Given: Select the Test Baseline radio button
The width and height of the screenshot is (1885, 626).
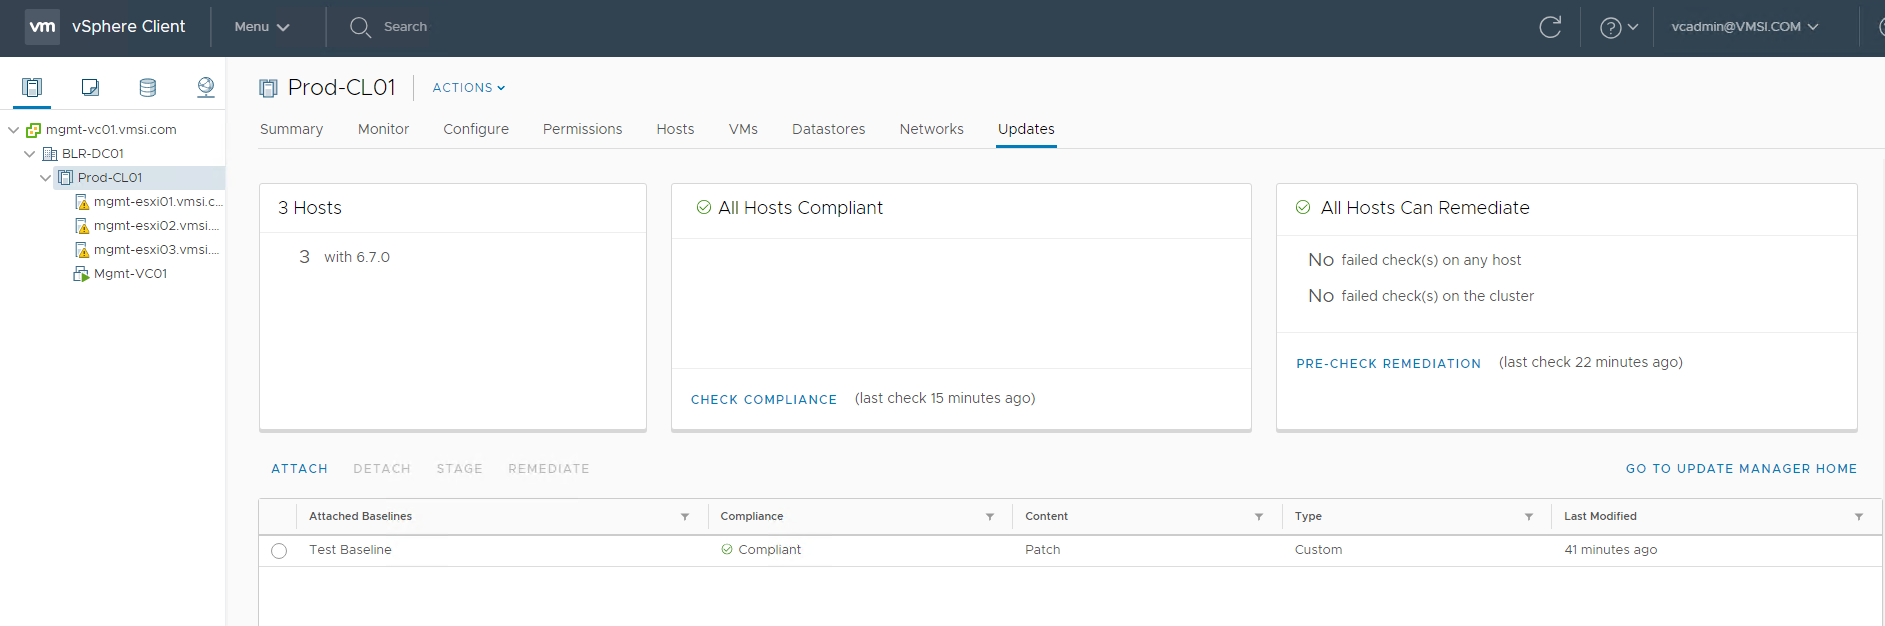Looking at the screenshot, I should coord(279,551).
